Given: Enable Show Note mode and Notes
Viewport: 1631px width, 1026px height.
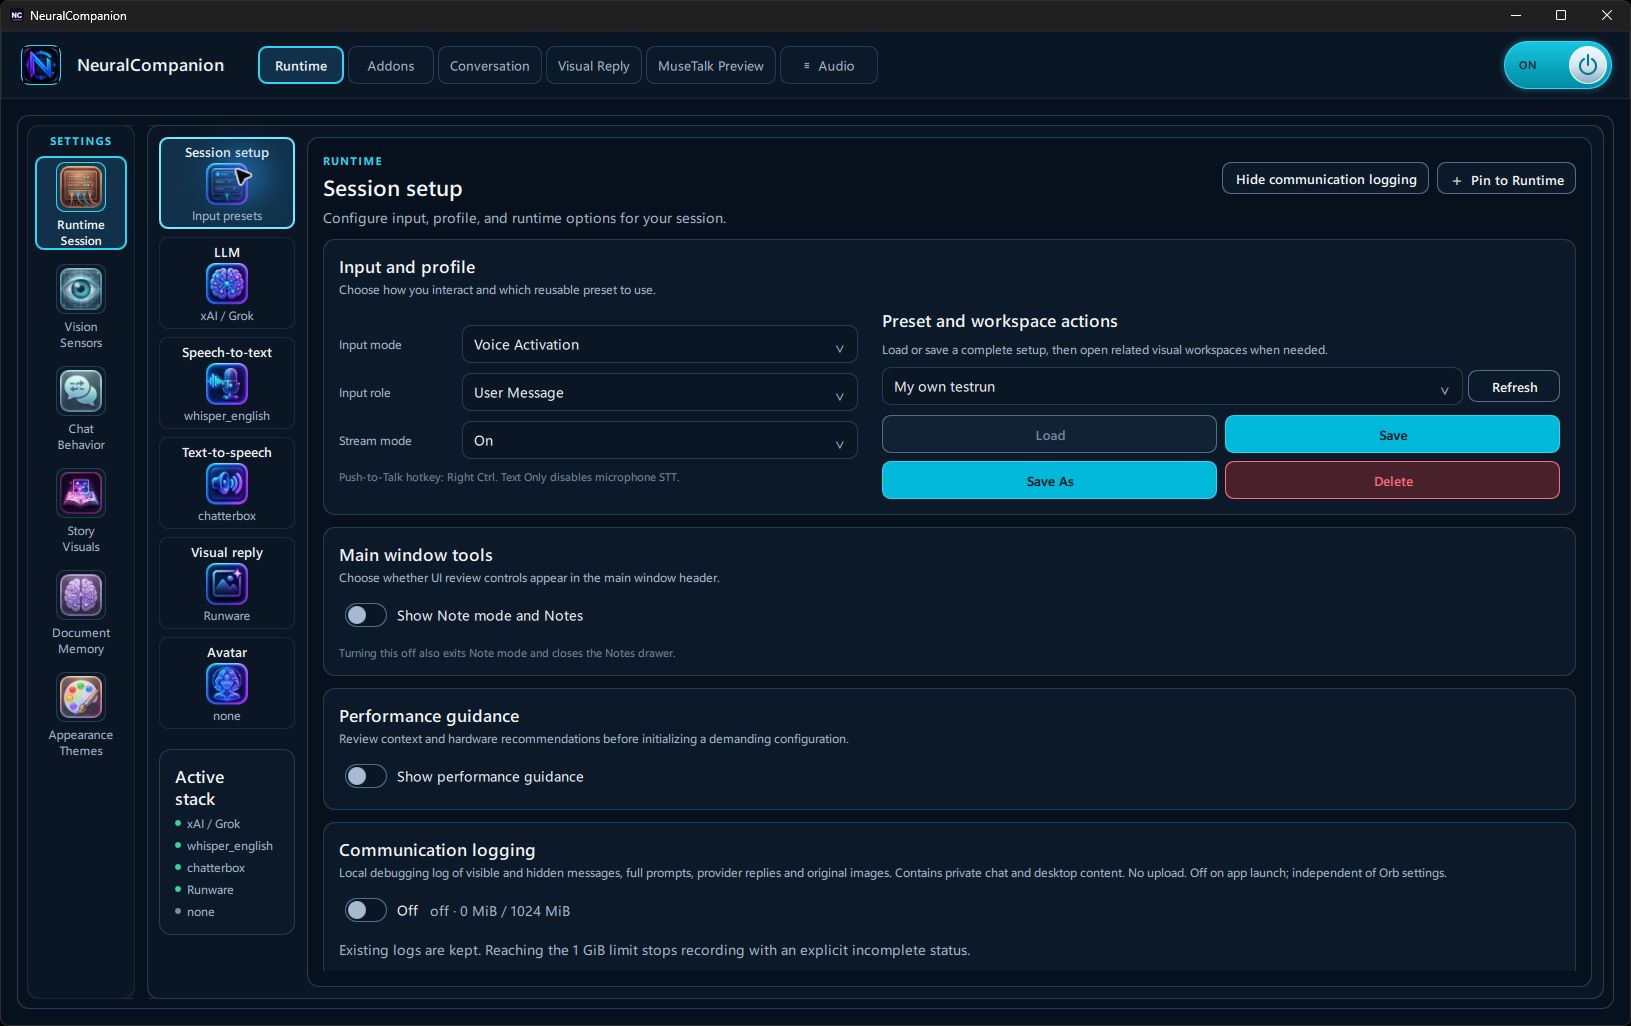Looking at the screenshot, I should point(365,616).
